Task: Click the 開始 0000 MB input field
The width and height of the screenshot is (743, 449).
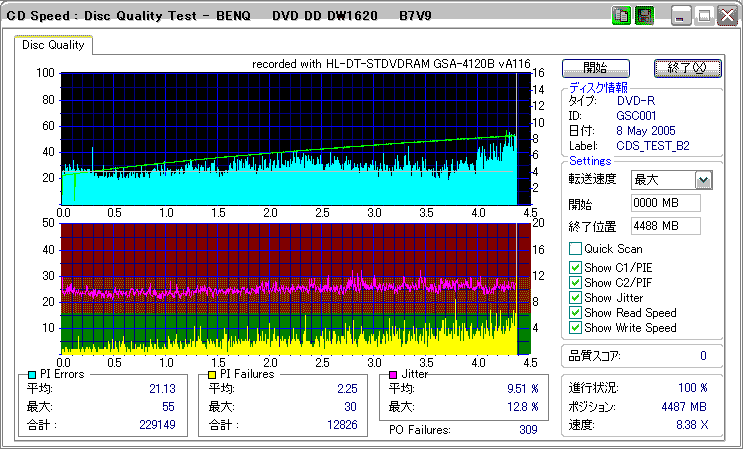Action: [666, 203]
